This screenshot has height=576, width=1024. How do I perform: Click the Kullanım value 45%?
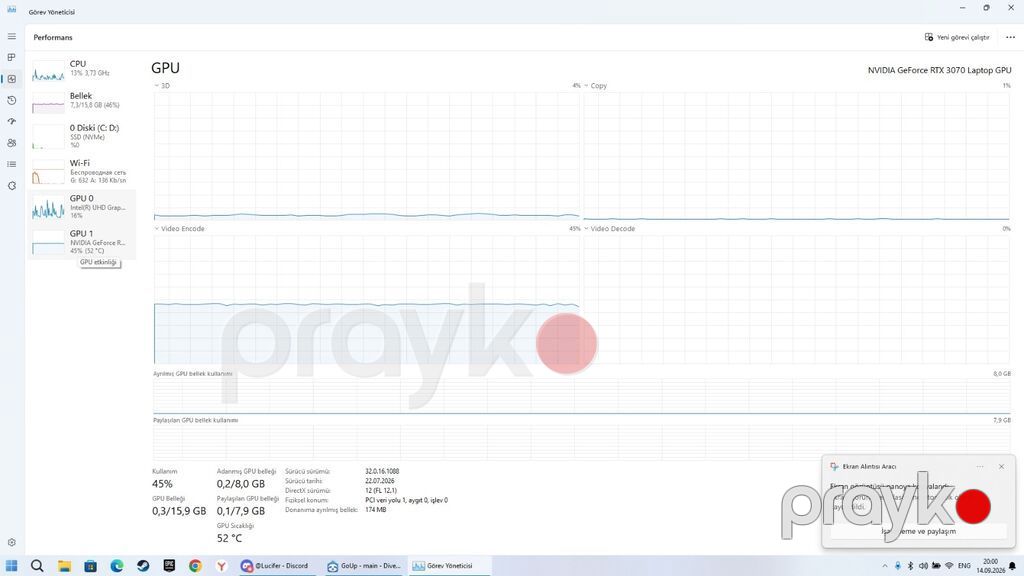coord(163,484)
